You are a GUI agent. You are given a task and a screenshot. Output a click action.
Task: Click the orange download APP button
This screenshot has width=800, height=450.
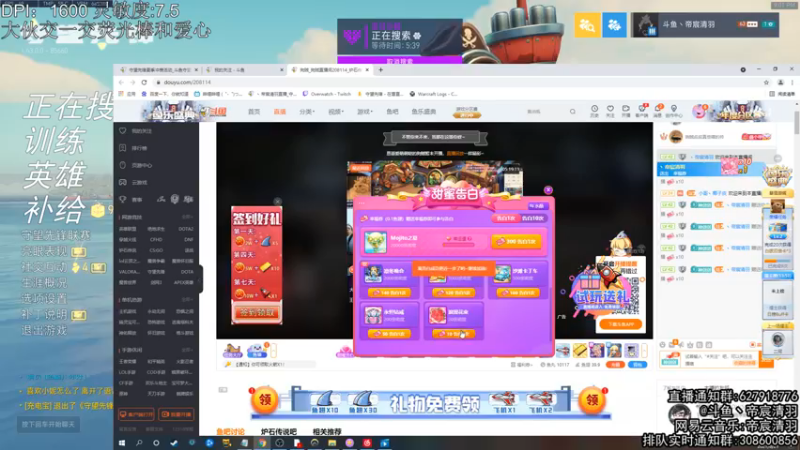pos(620,324)
